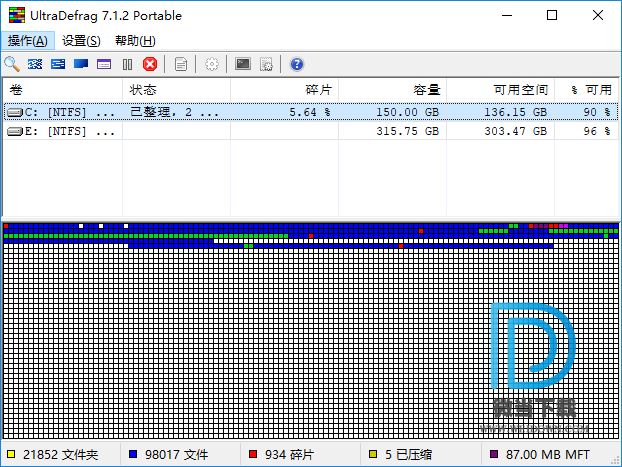Pause the job with the Pause icon
This screenshot has height=467, width=622.
click(x=127, y=64)
